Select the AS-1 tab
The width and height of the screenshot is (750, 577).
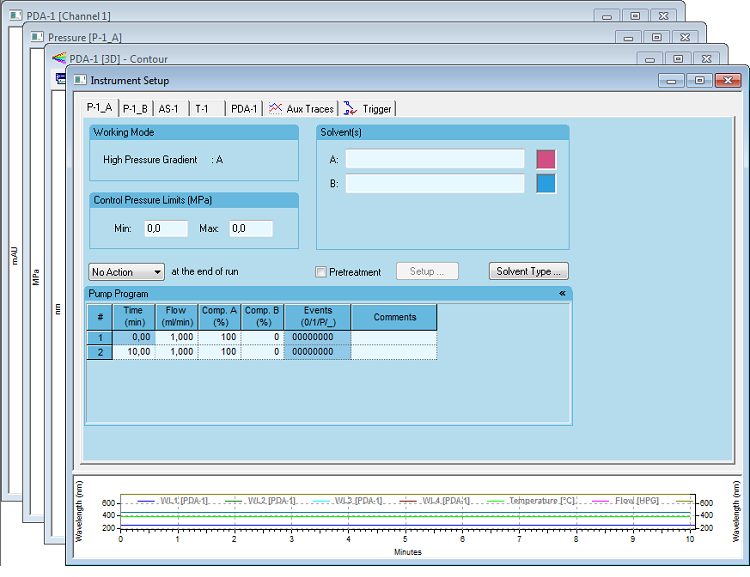pos(169,108)
